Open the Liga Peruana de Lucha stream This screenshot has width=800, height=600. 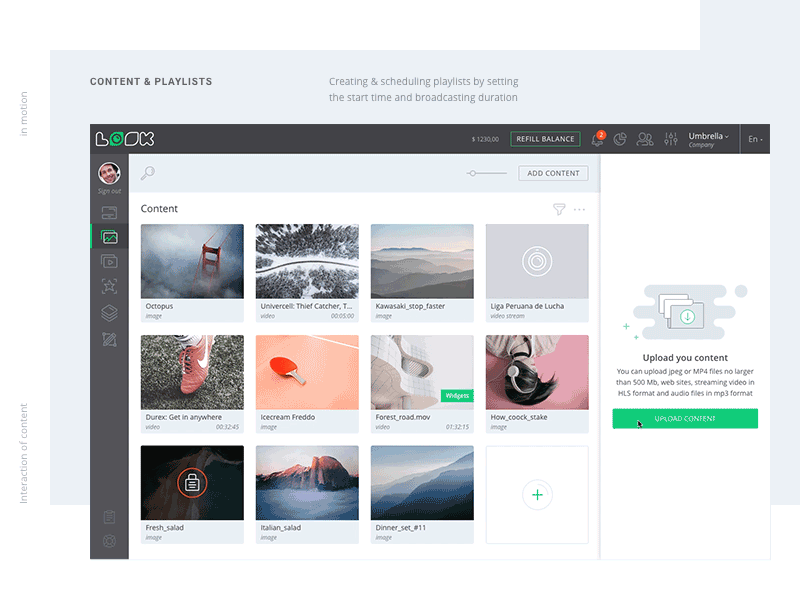537,261
